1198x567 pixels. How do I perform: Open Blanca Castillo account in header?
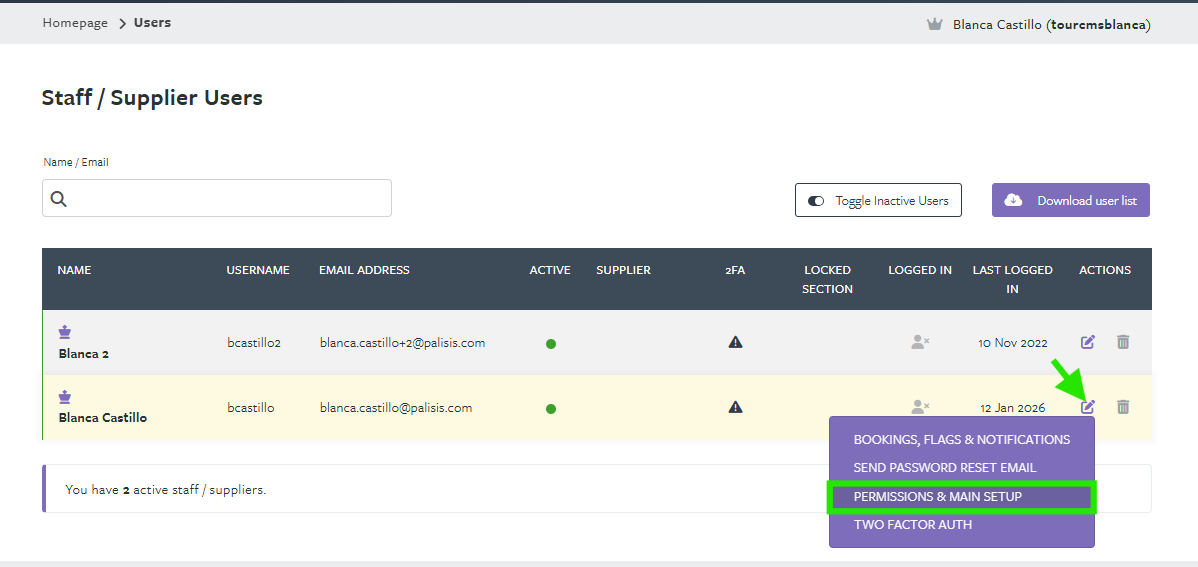point(1051,24)
